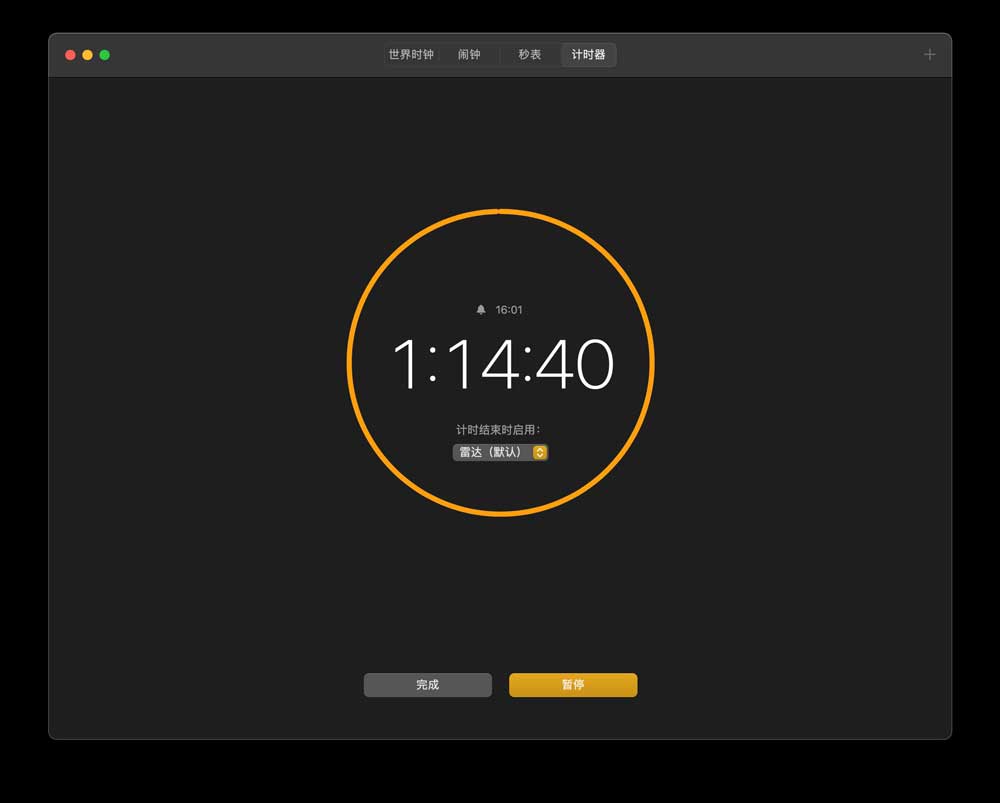Open the 闹钟 tab
The image size is (1000, 803).
(x=469, y=55)
